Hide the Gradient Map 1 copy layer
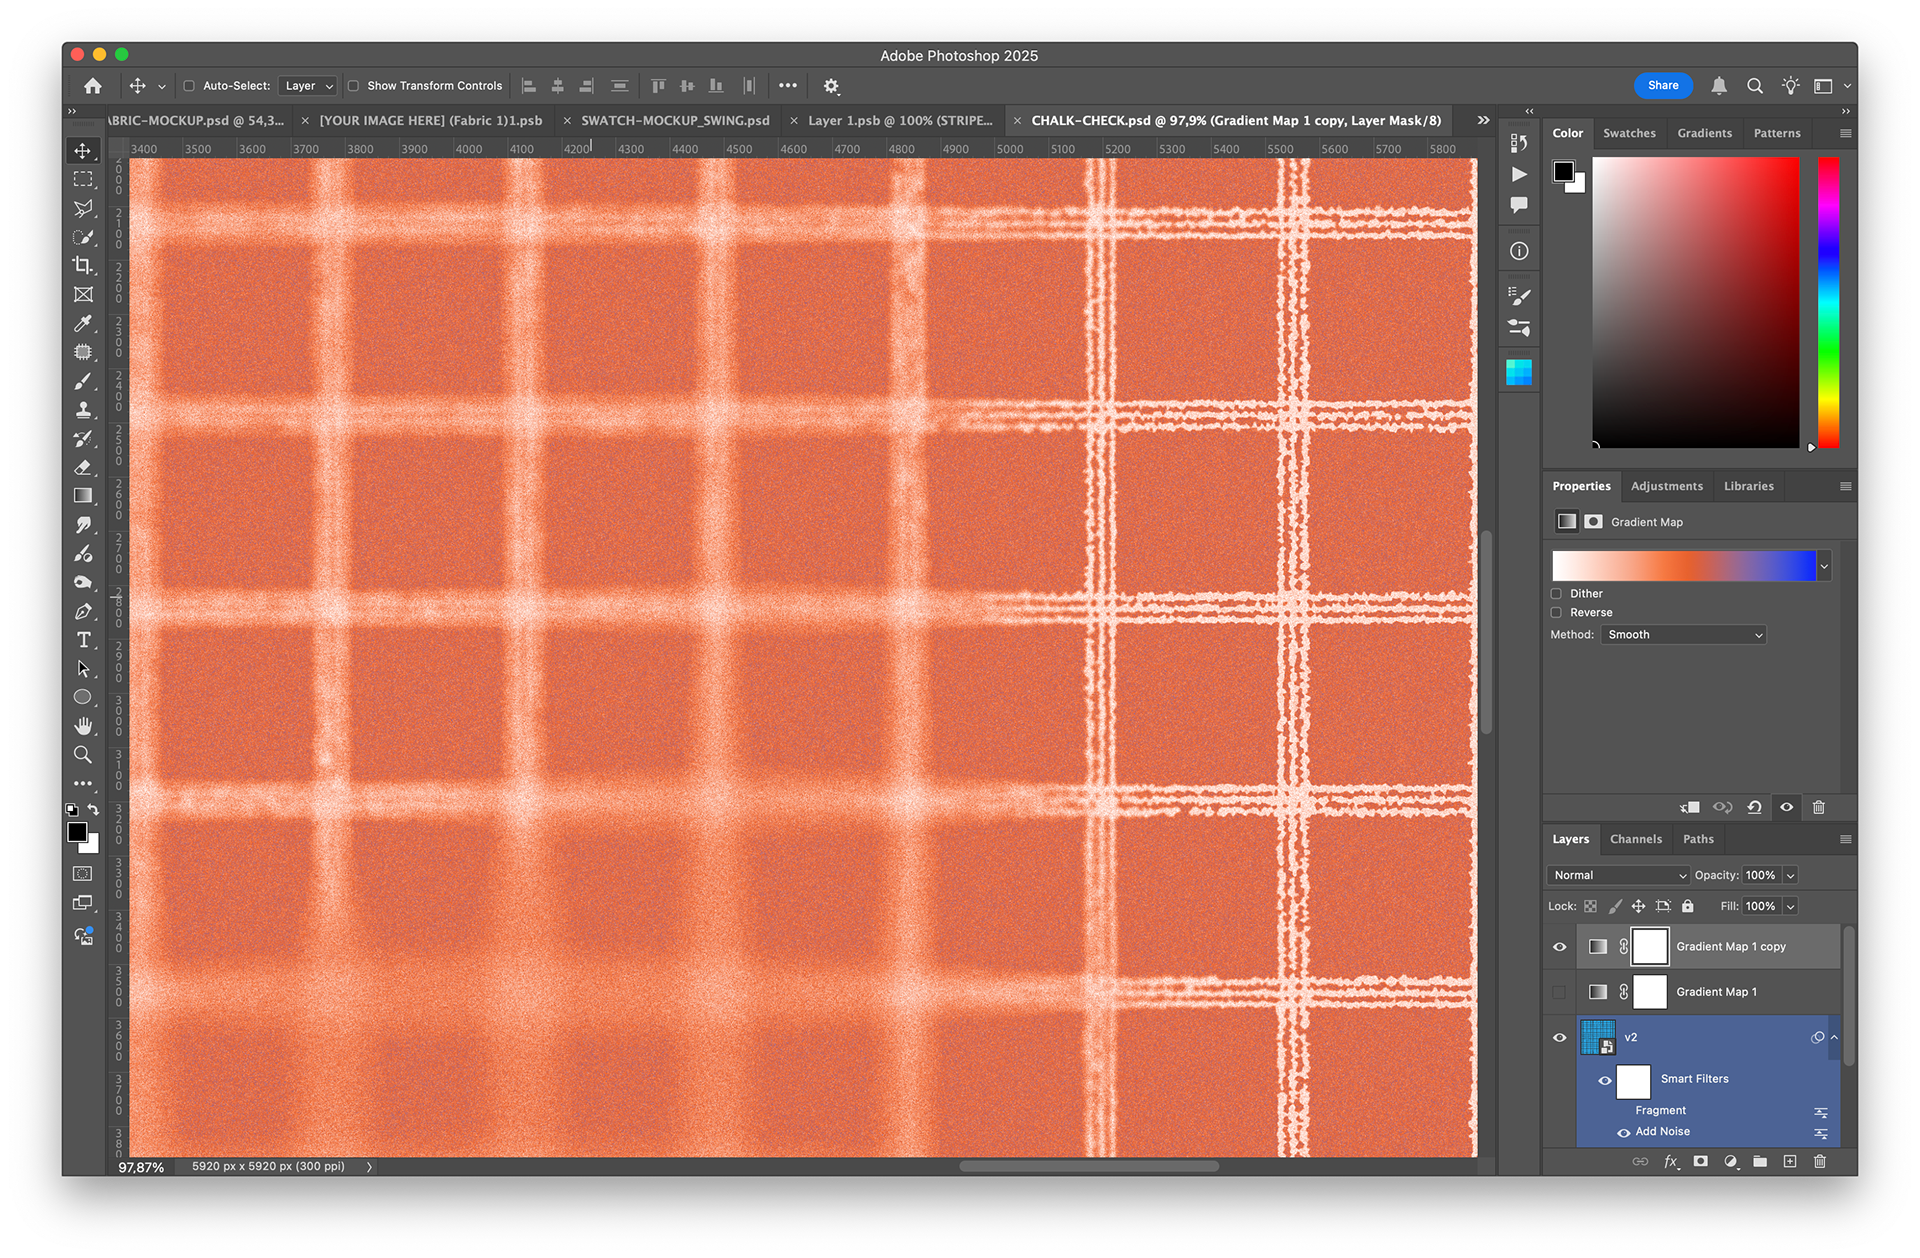1920x1258 pixels. click(1559, 946)
